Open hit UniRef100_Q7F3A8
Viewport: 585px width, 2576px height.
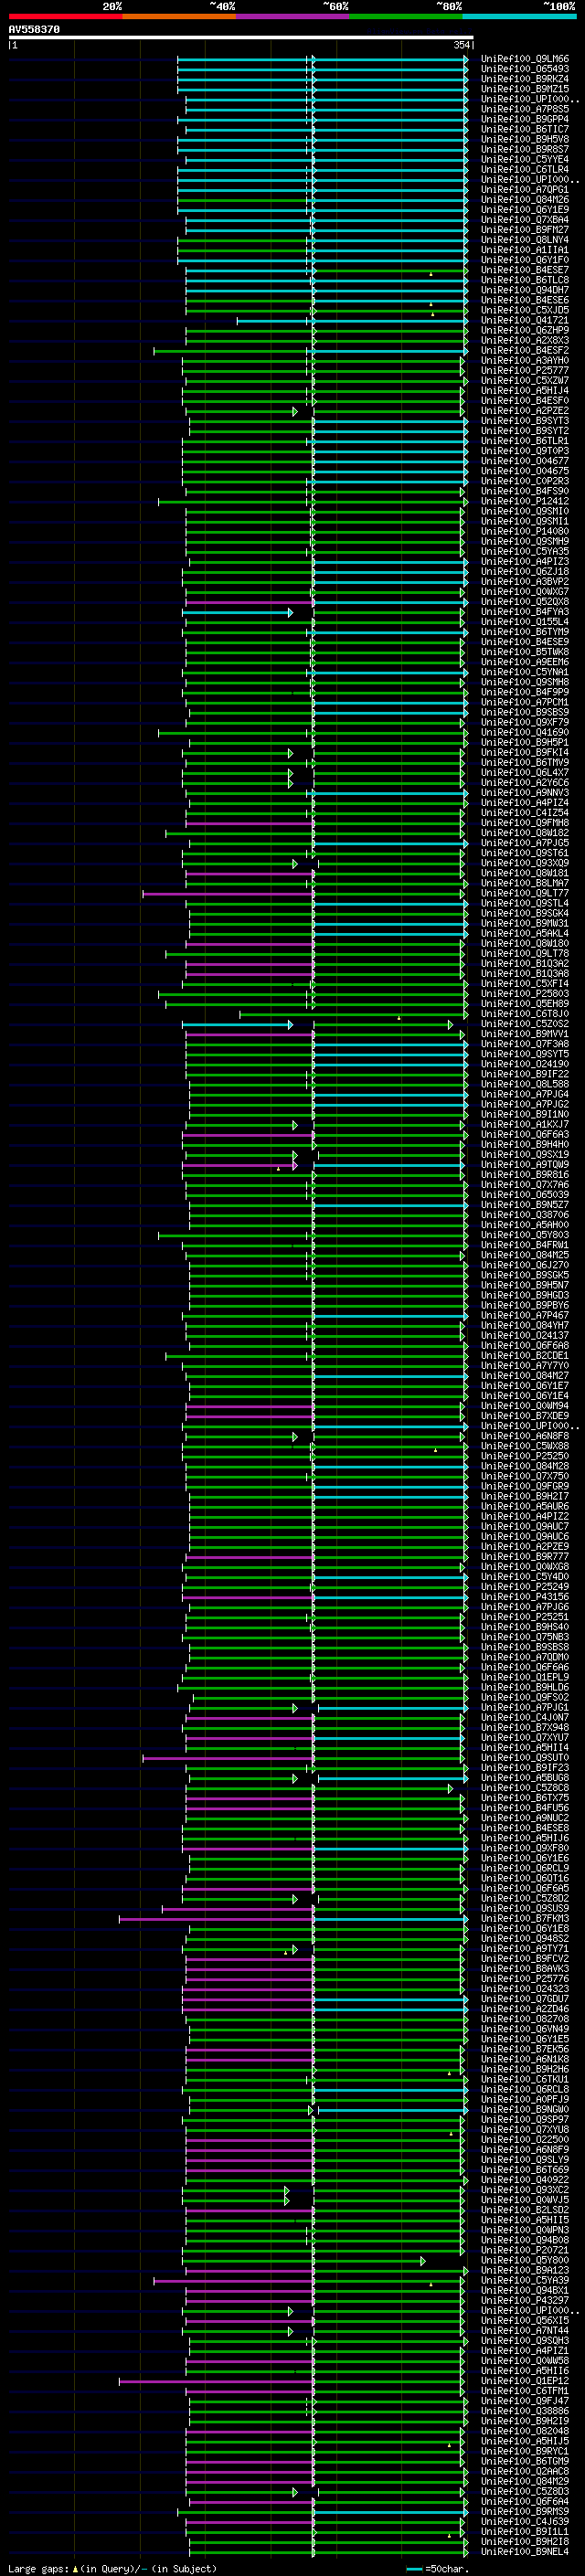525,1044
